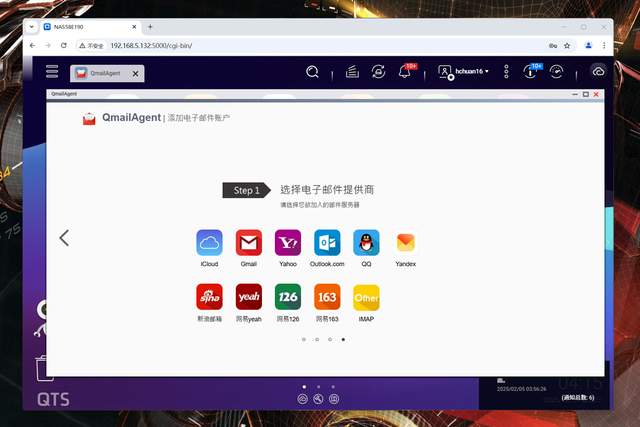Go to the first wizard page dot
640x427 pixels.
[304, 339]
